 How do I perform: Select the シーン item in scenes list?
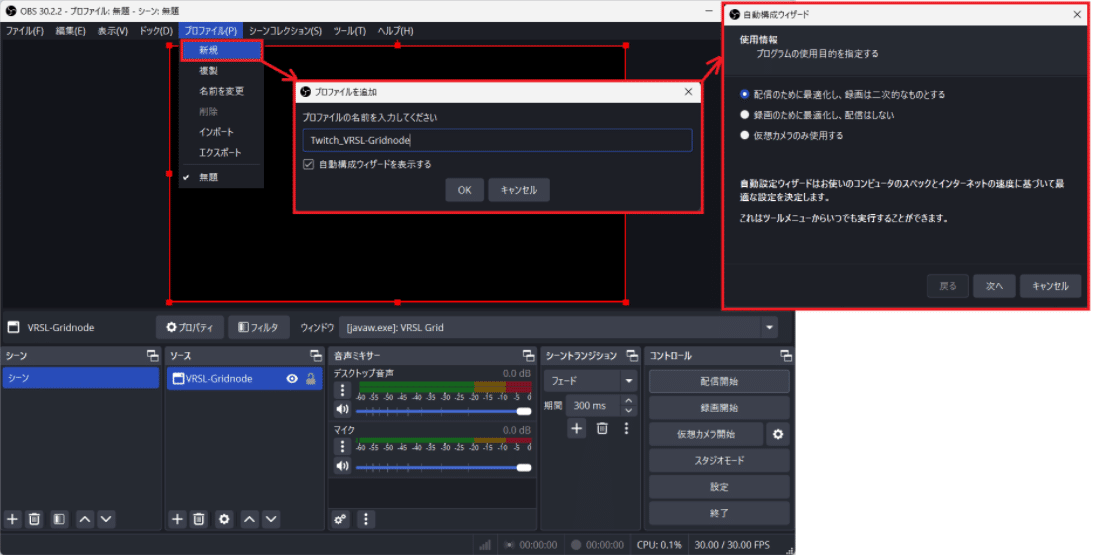81,378
